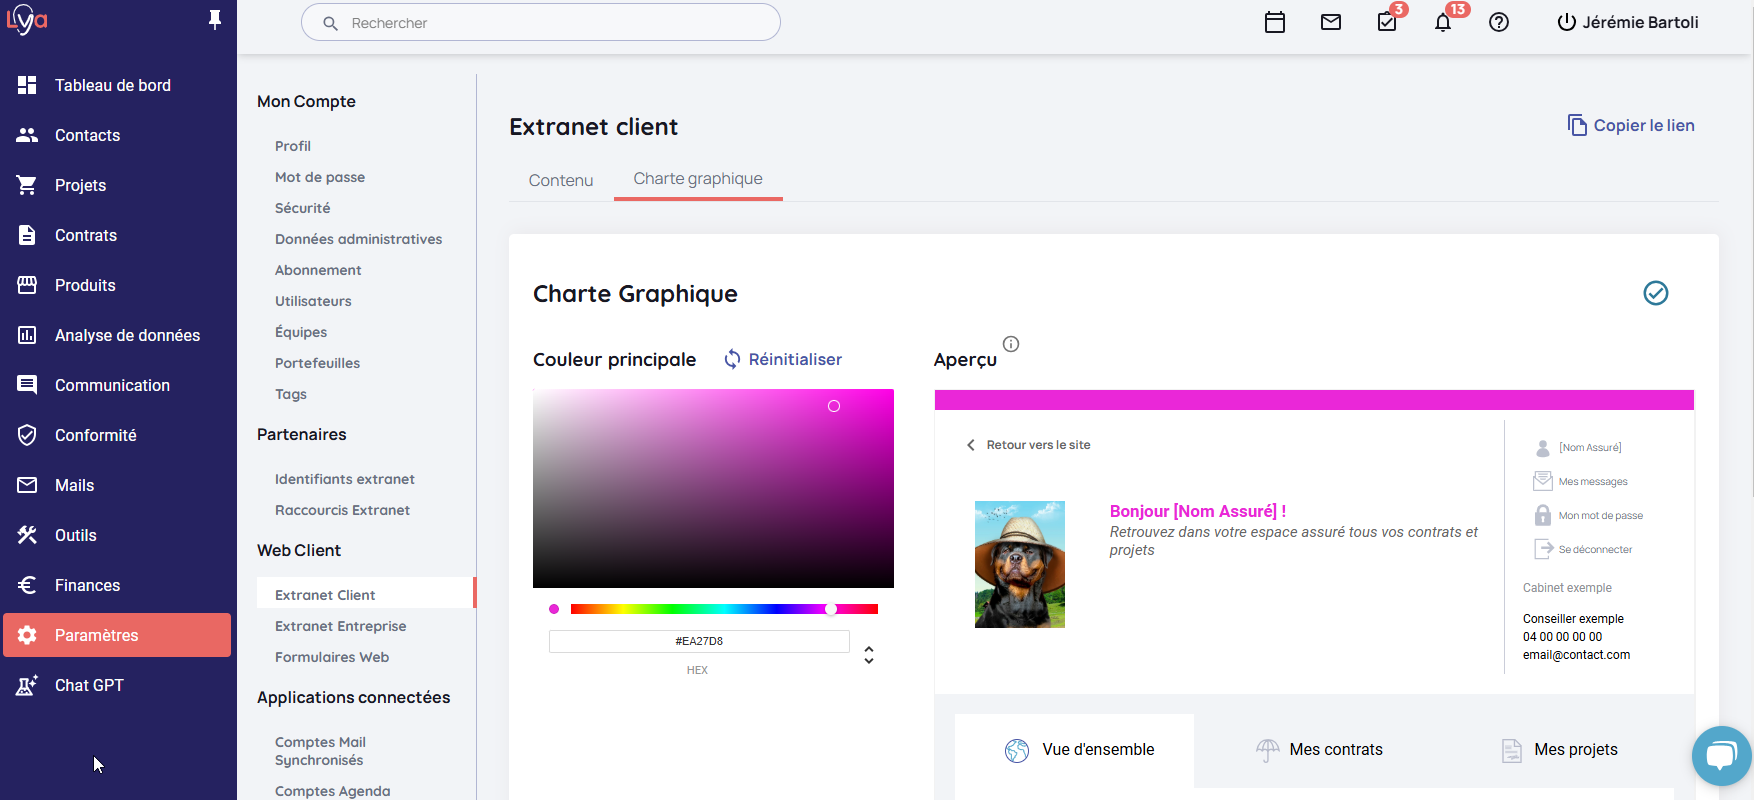This screenshot has height=800, width=1754.
Task: Click the Charte Graphique validate checkmark
Action: [1655, 293]
